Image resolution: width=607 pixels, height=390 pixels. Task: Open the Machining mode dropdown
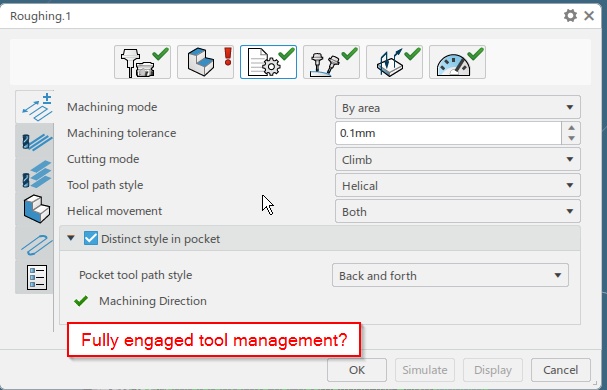point(458,107)
